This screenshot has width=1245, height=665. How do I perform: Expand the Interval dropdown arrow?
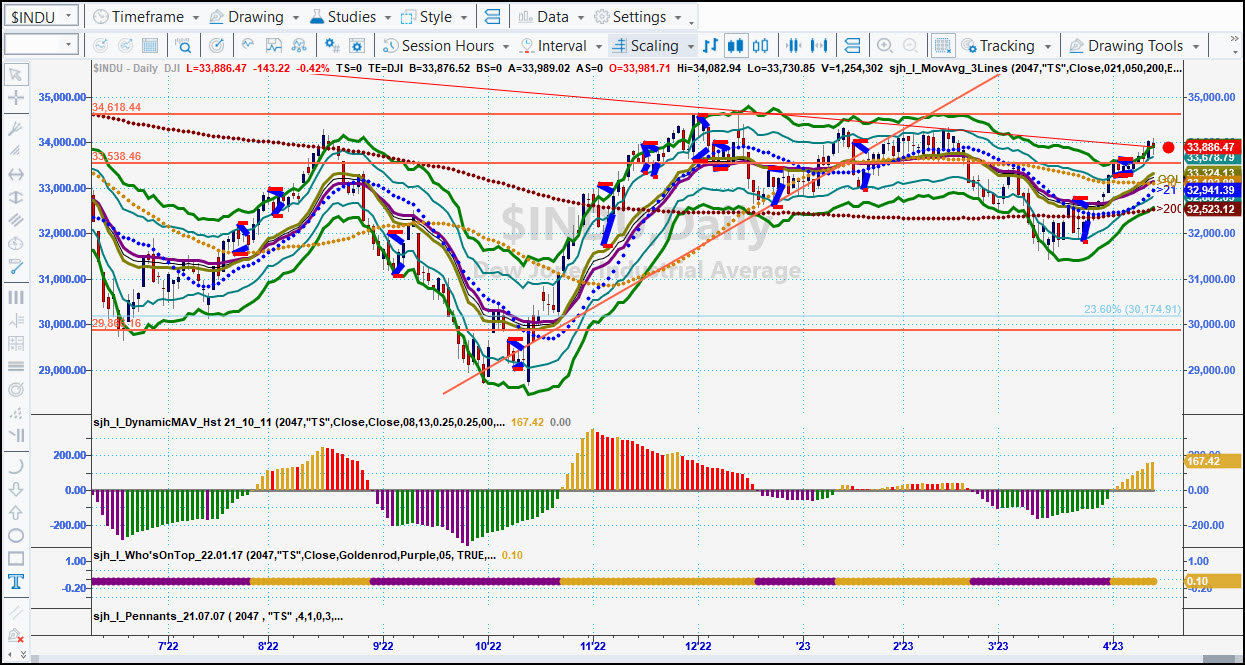pos(598,46)
